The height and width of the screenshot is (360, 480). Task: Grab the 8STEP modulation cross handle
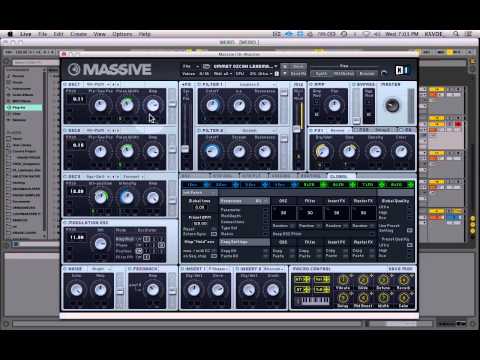coord(411,185)
